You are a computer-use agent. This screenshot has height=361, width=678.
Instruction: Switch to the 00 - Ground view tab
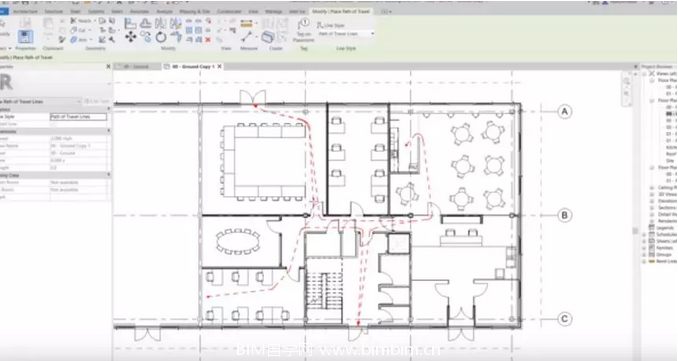[x=136, y=67]
